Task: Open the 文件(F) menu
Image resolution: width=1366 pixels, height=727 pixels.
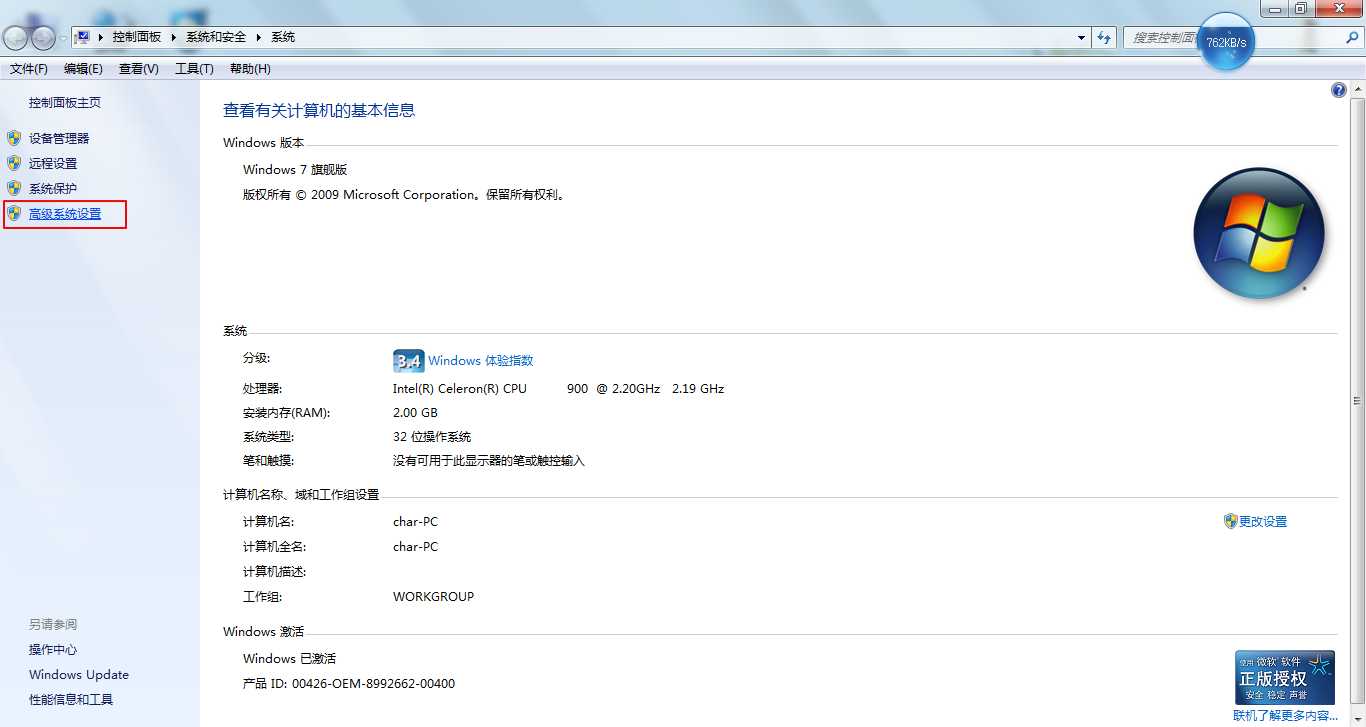Action: [x=29, y=69]
